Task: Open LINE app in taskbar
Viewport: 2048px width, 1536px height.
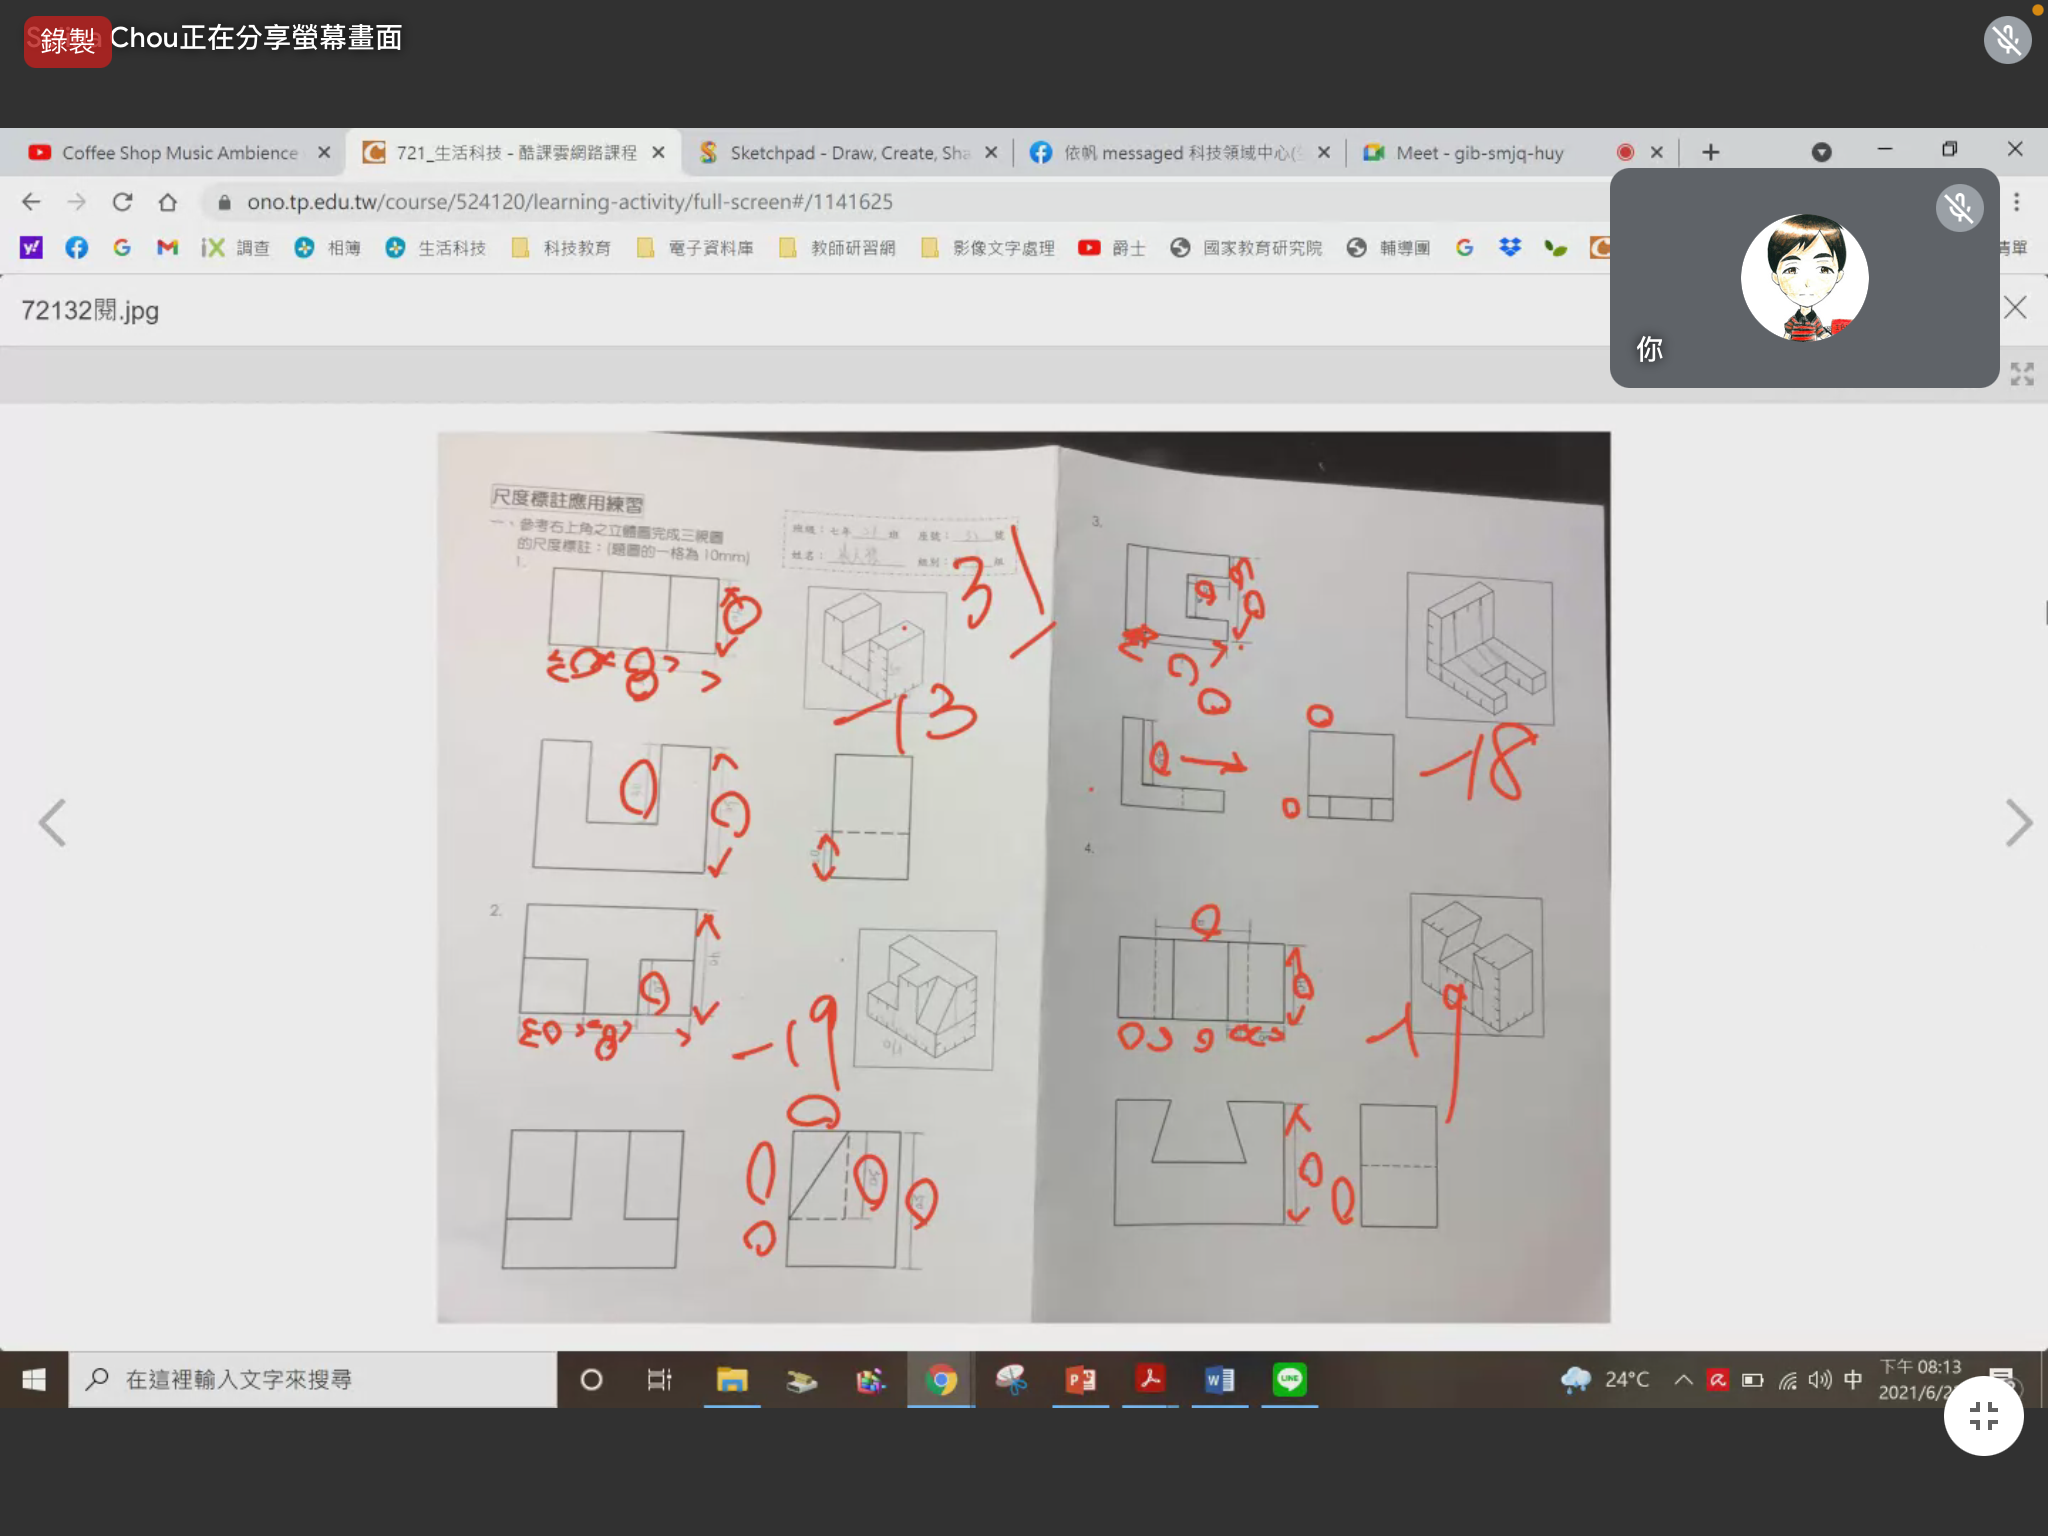Action: click(x=1289, y=1380)
